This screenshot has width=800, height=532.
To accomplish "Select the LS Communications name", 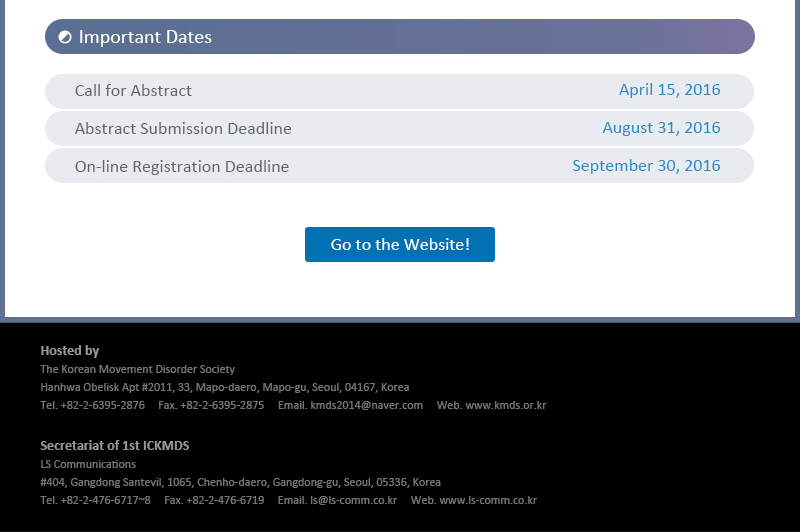I will pyautogui.click(x=88, y=464).
